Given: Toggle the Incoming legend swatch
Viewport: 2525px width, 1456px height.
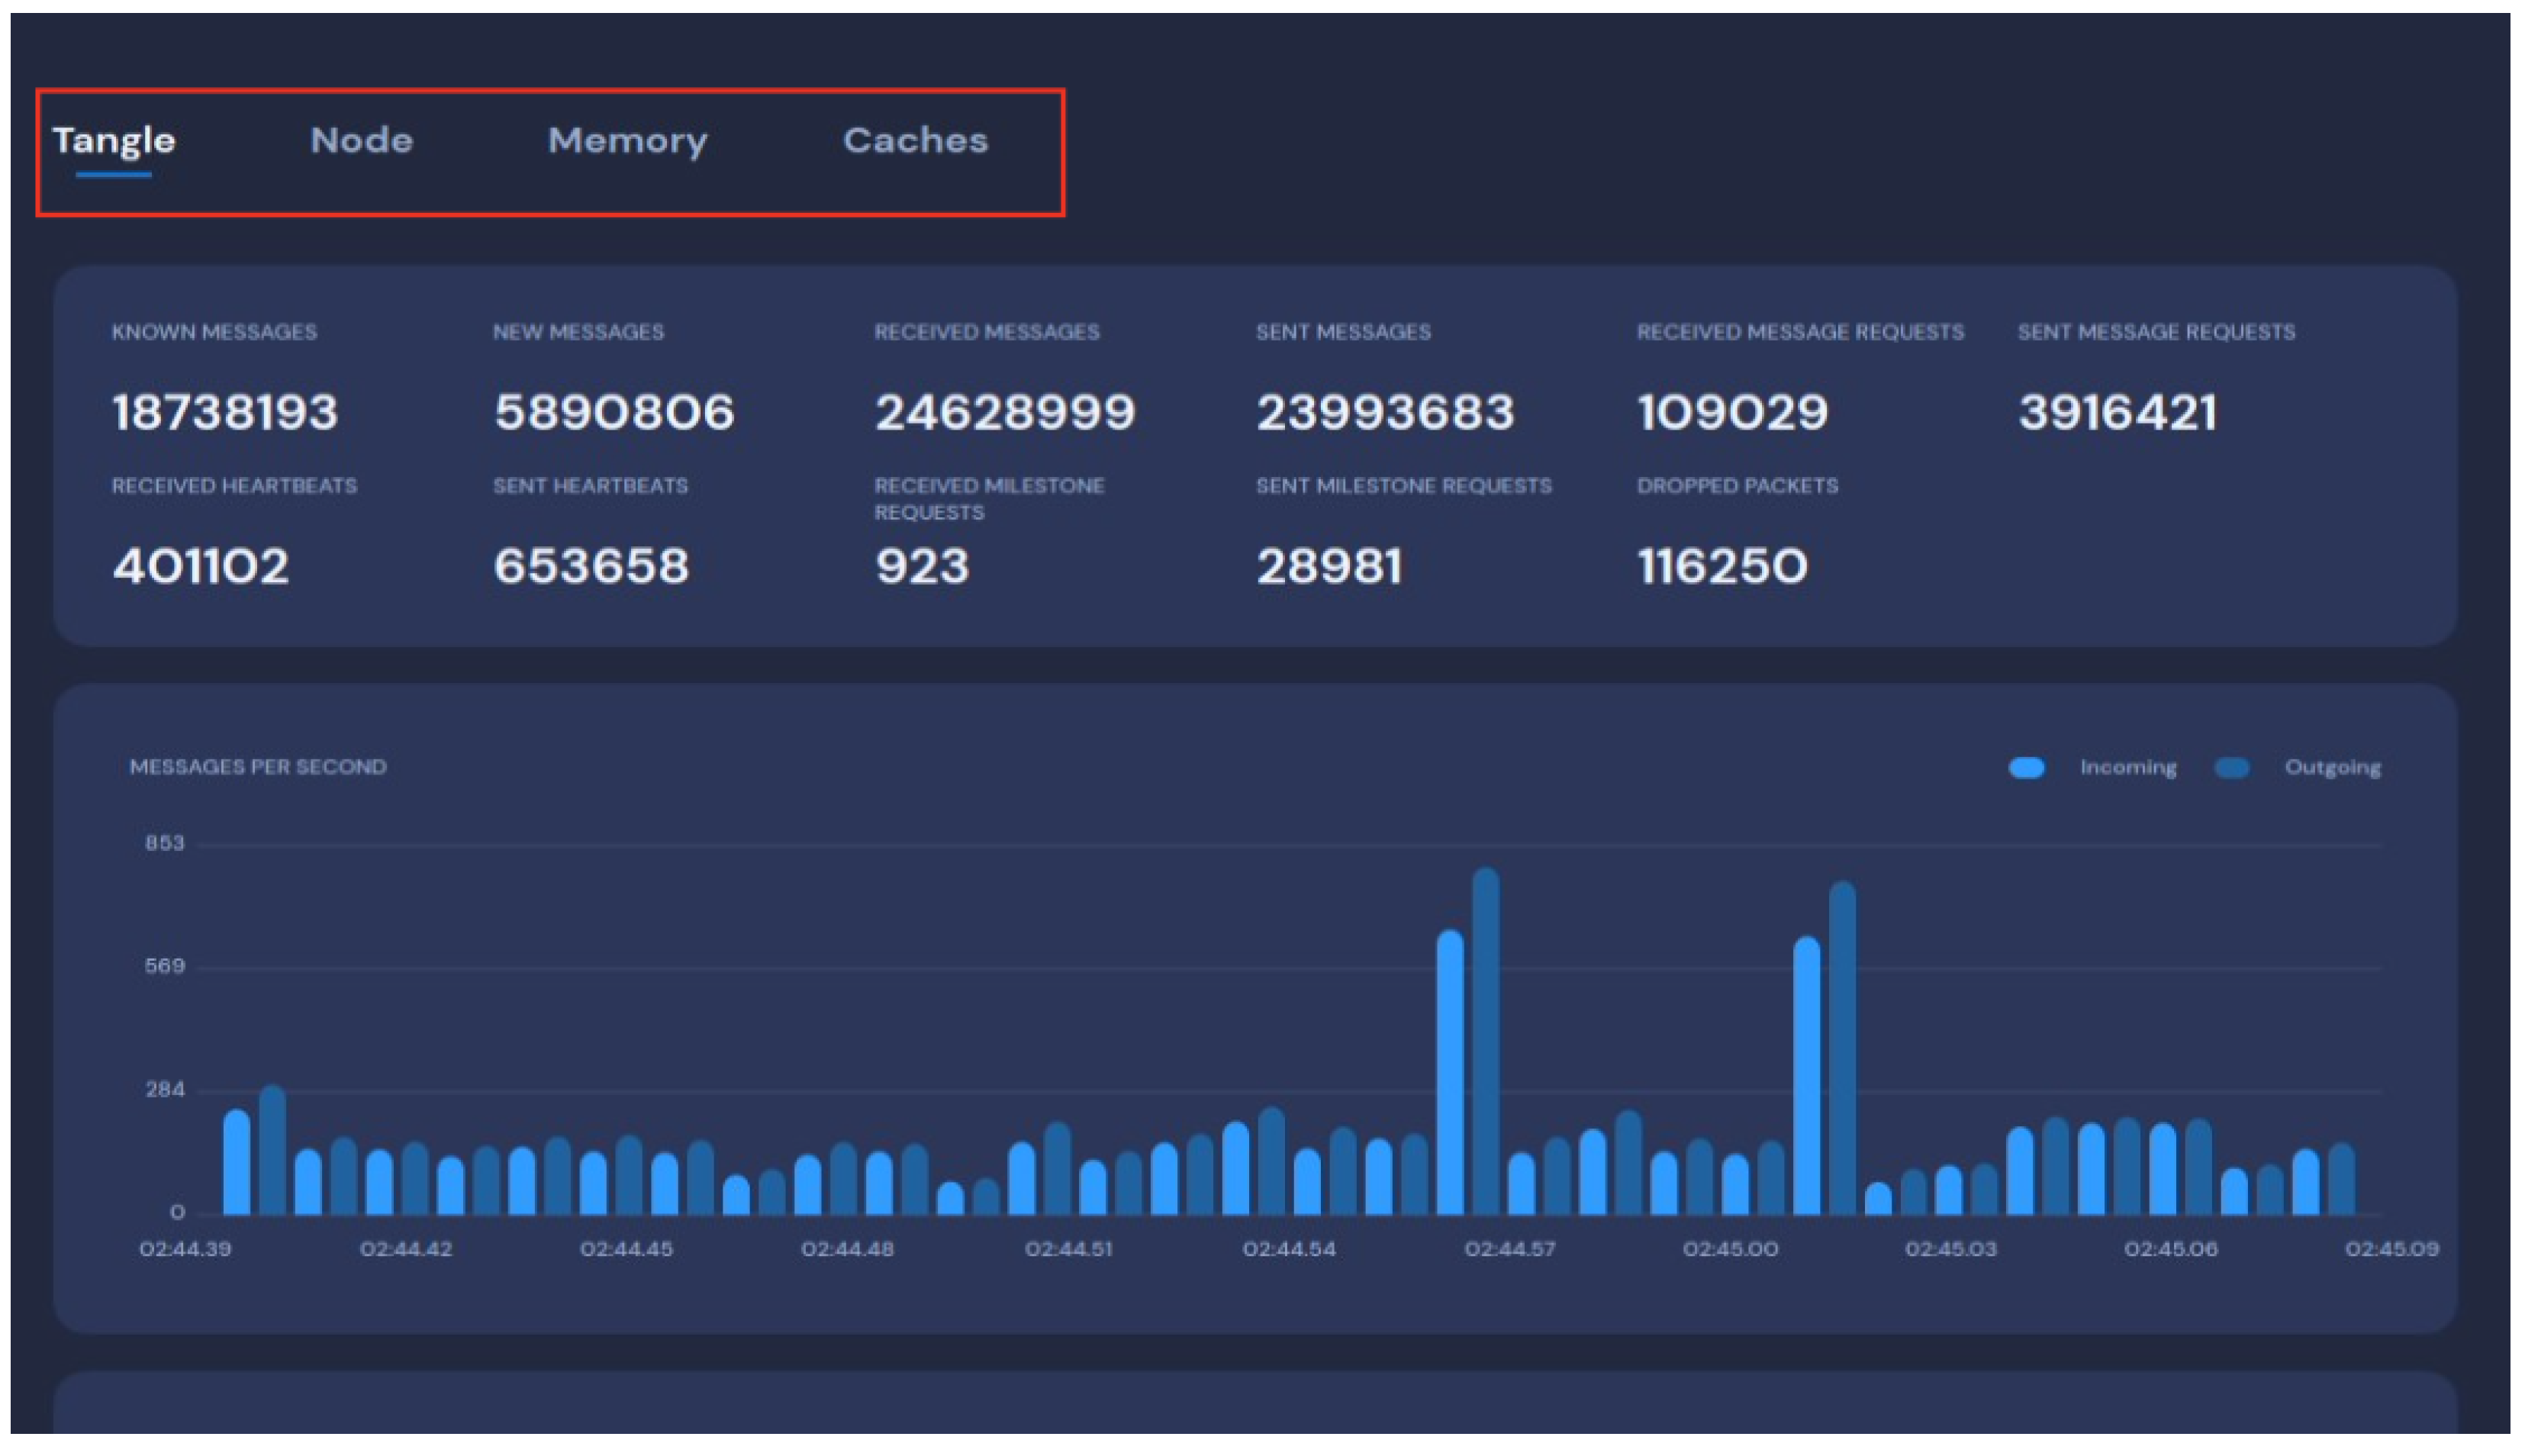Looking at the screenshot, I should [x=2026, y=768].
